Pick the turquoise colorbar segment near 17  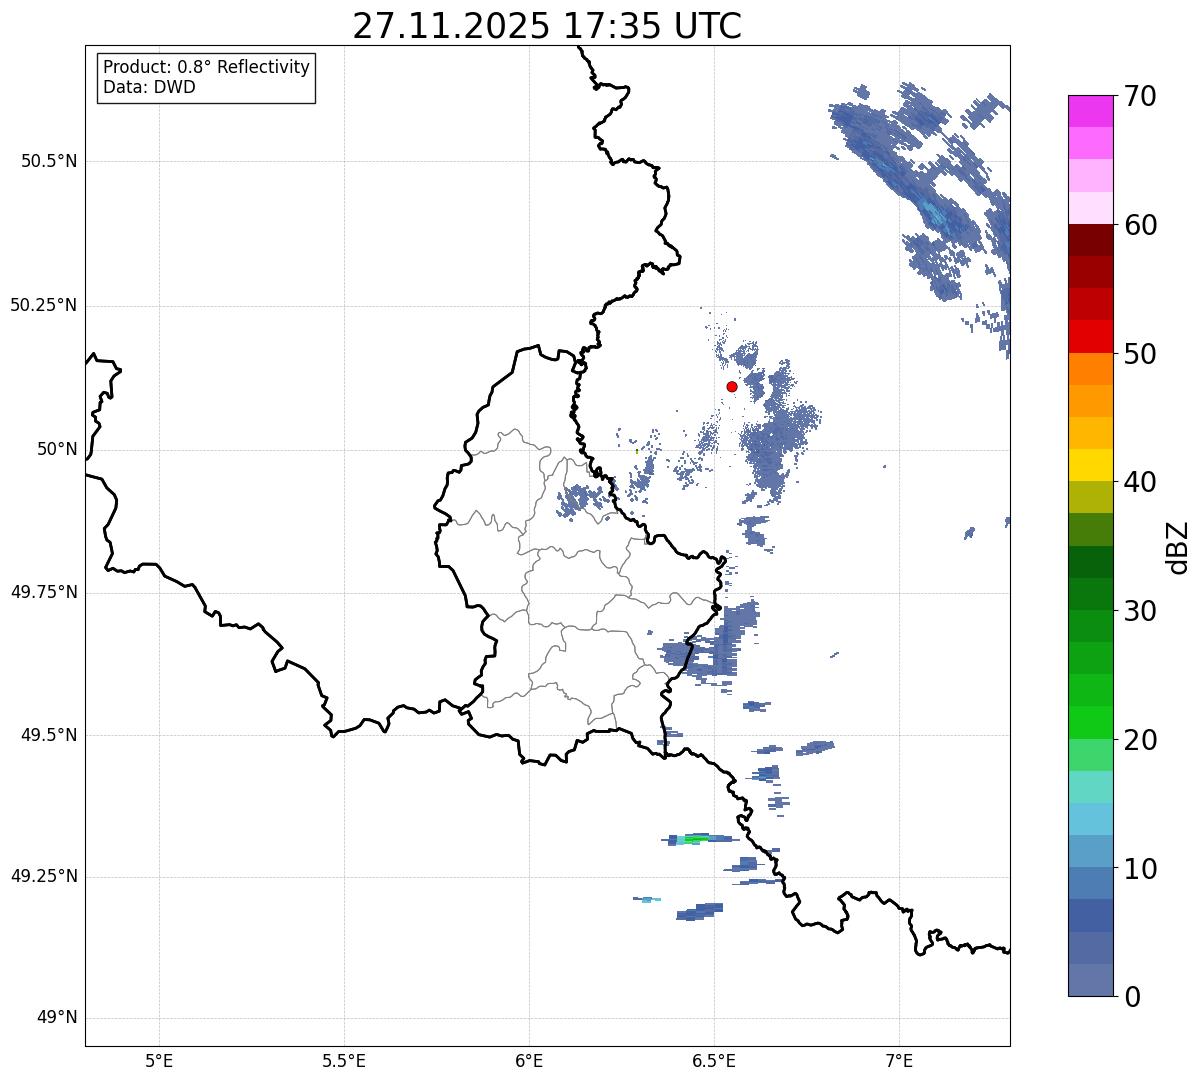[1091, 787]
